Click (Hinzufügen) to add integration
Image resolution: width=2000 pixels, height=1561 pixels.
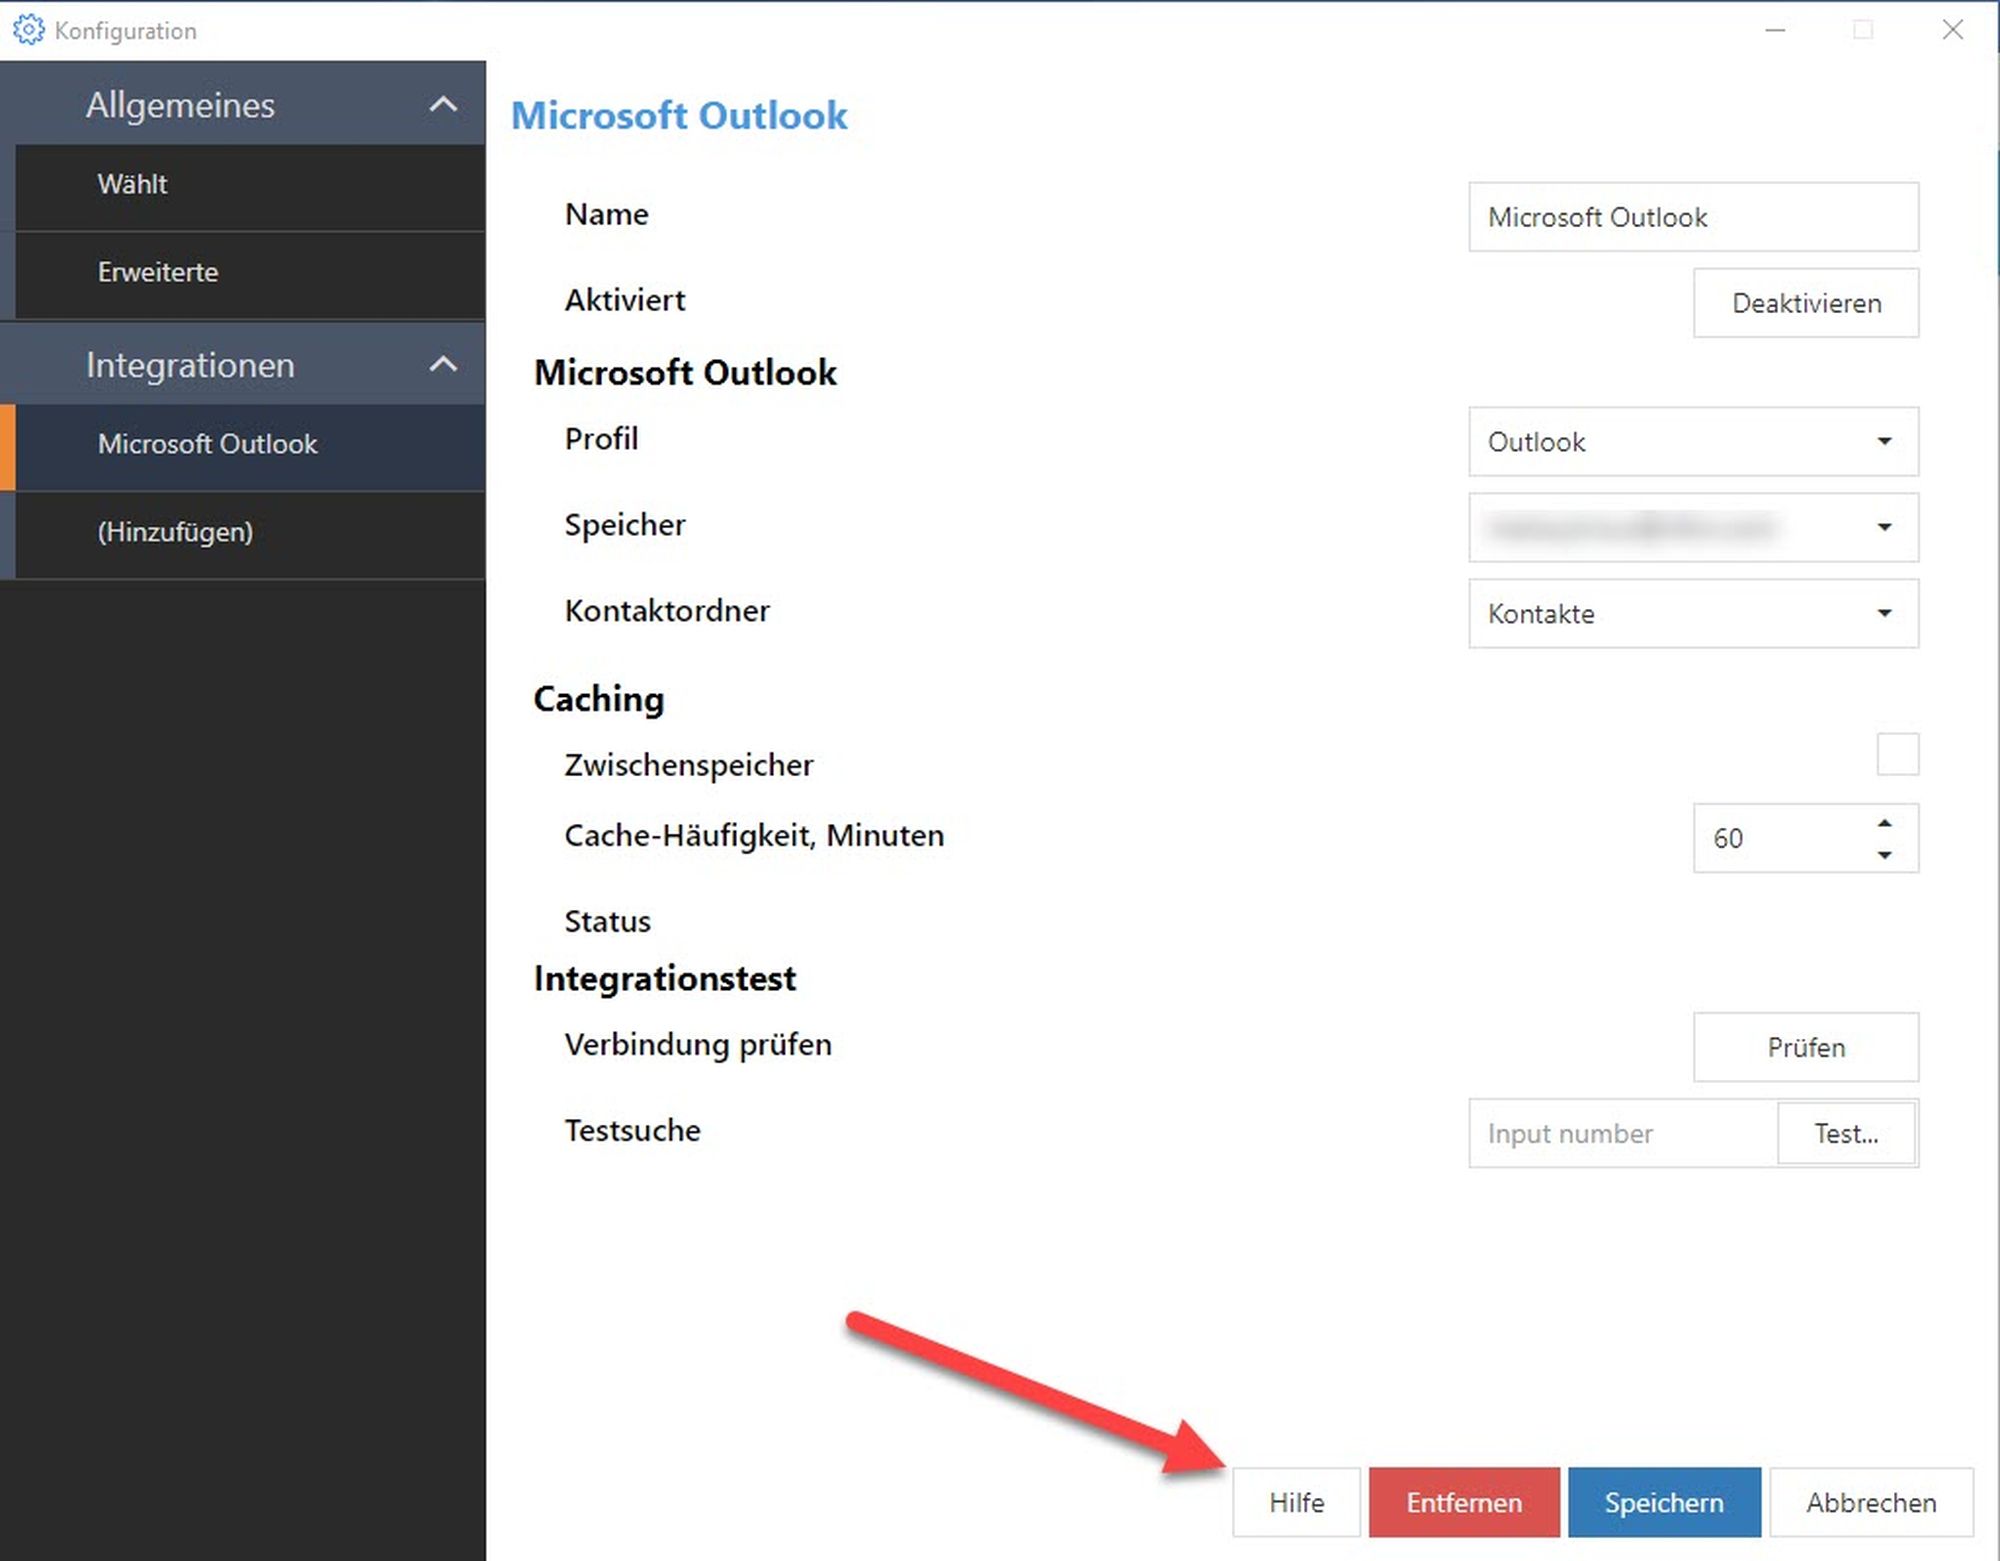pyautogui.click(x=175, y=532)
